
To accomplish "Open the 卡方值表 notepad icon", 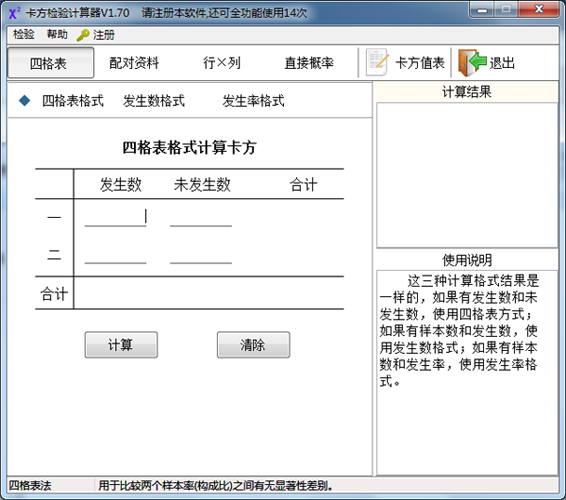I will click(377, 62).
